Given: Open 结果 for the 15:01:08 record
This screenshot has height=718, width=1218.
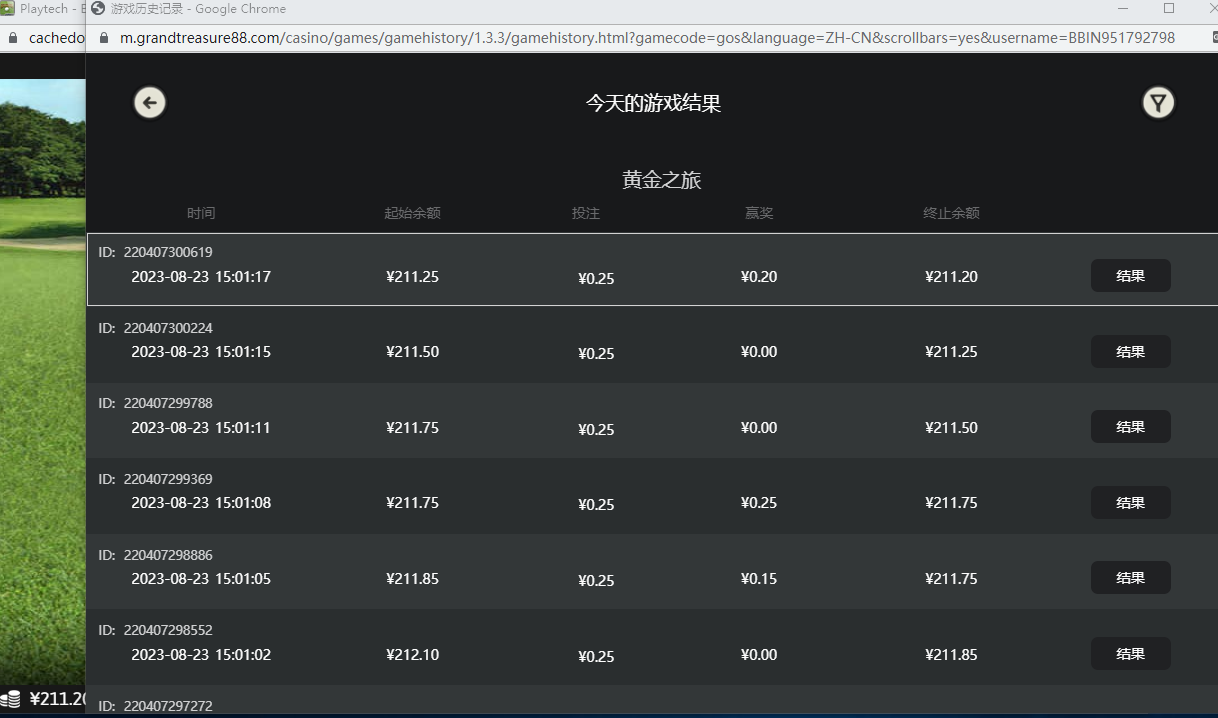Looking at the screenshot, I should tap(1130, 502).
